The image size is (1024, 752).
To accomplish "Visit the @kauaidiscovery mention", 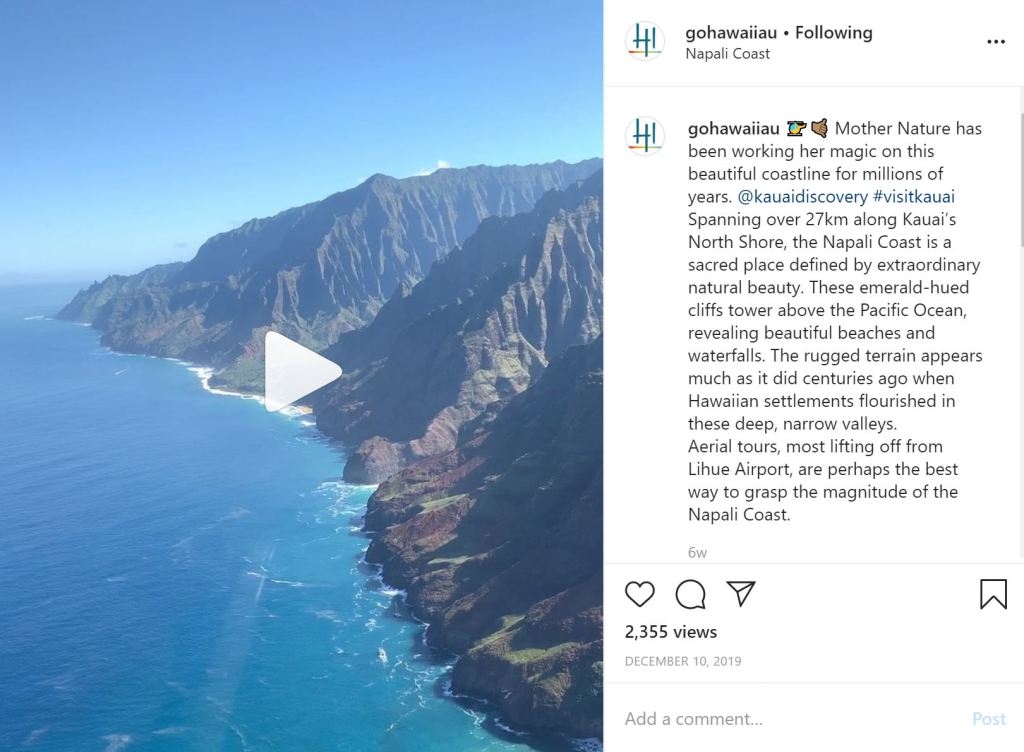I will 802,196.
